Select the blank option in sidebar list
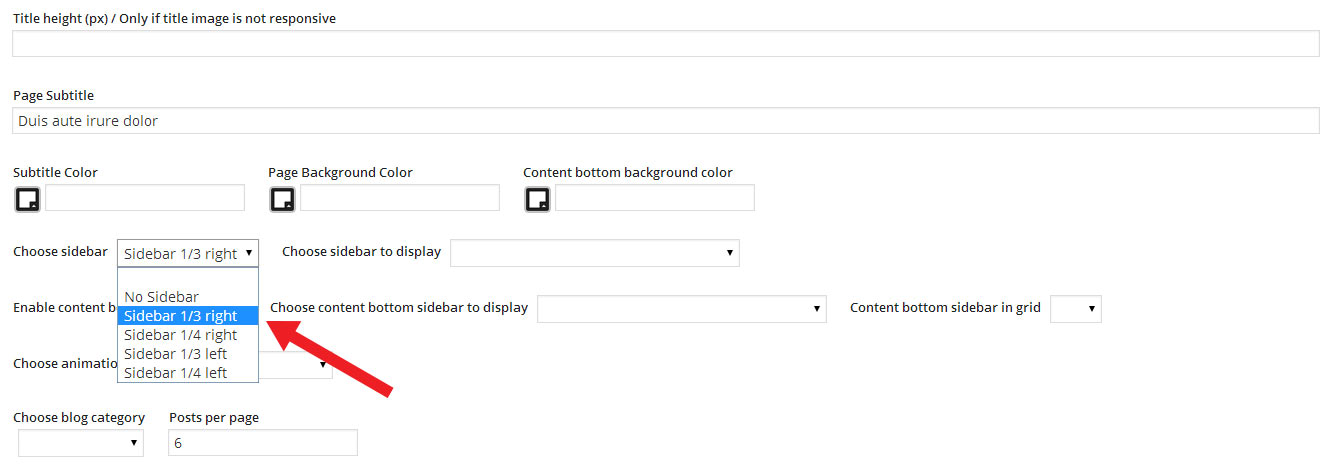 click(x=187, y=279)
